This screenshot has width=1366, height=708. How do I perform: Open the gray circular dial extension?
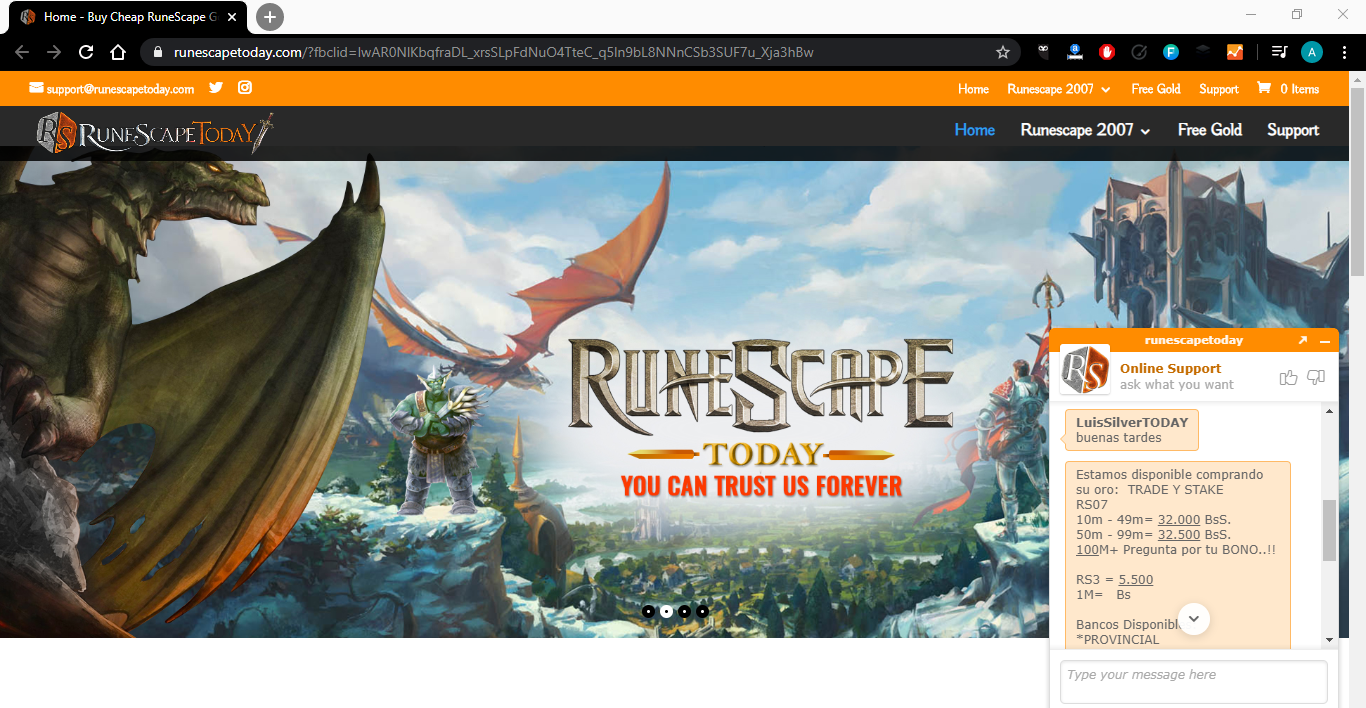pyautogui.click(x=1139, y=52)
